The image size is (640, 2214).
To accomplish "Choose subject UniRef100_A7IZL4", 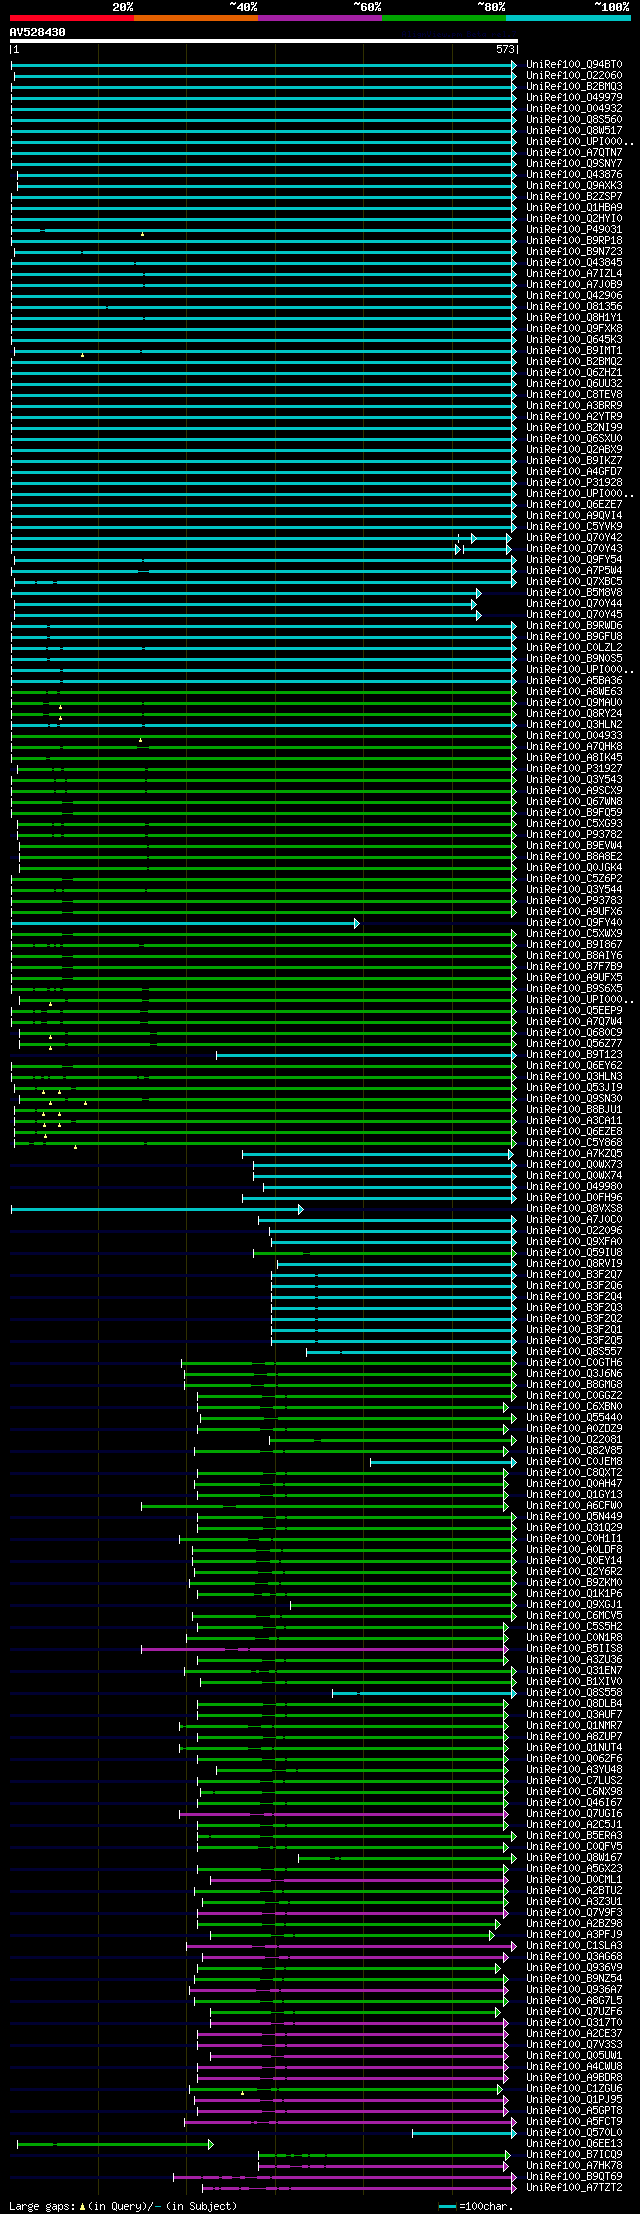I will click(574, 273).
